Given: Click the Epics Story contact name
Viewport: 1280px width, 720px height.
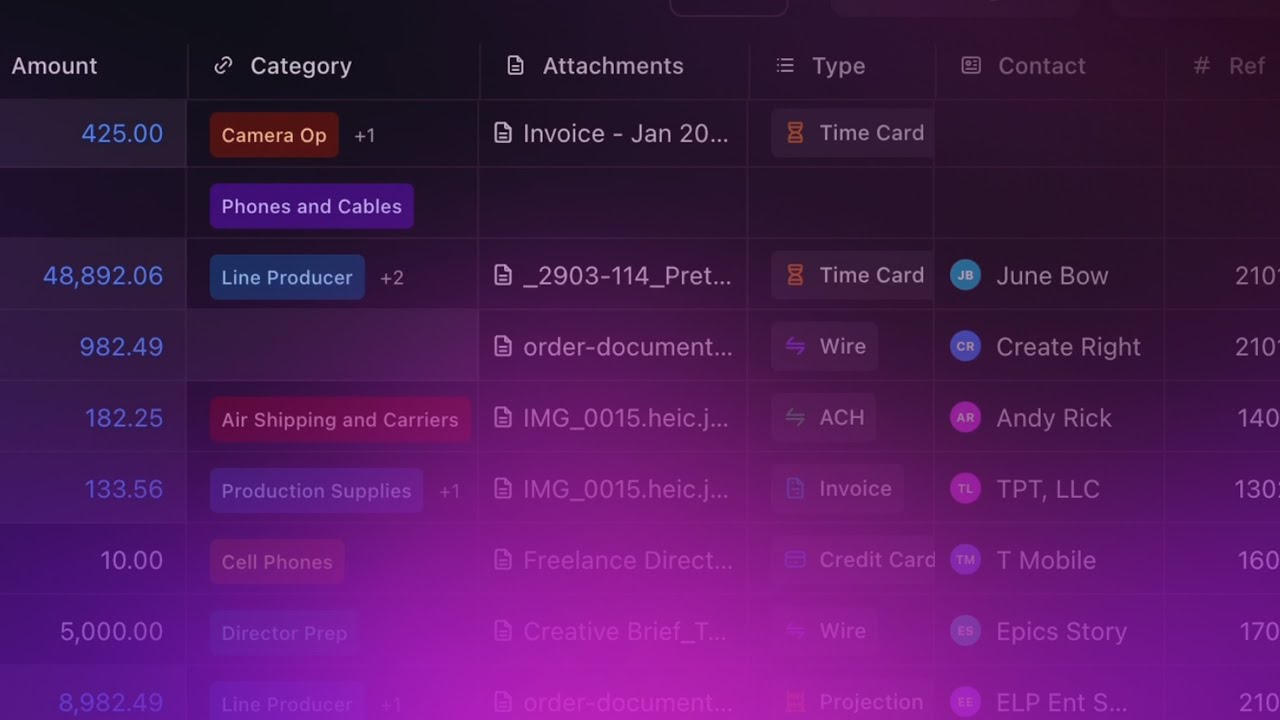Looking at the screenshot, I should (x=1061, y=631).
